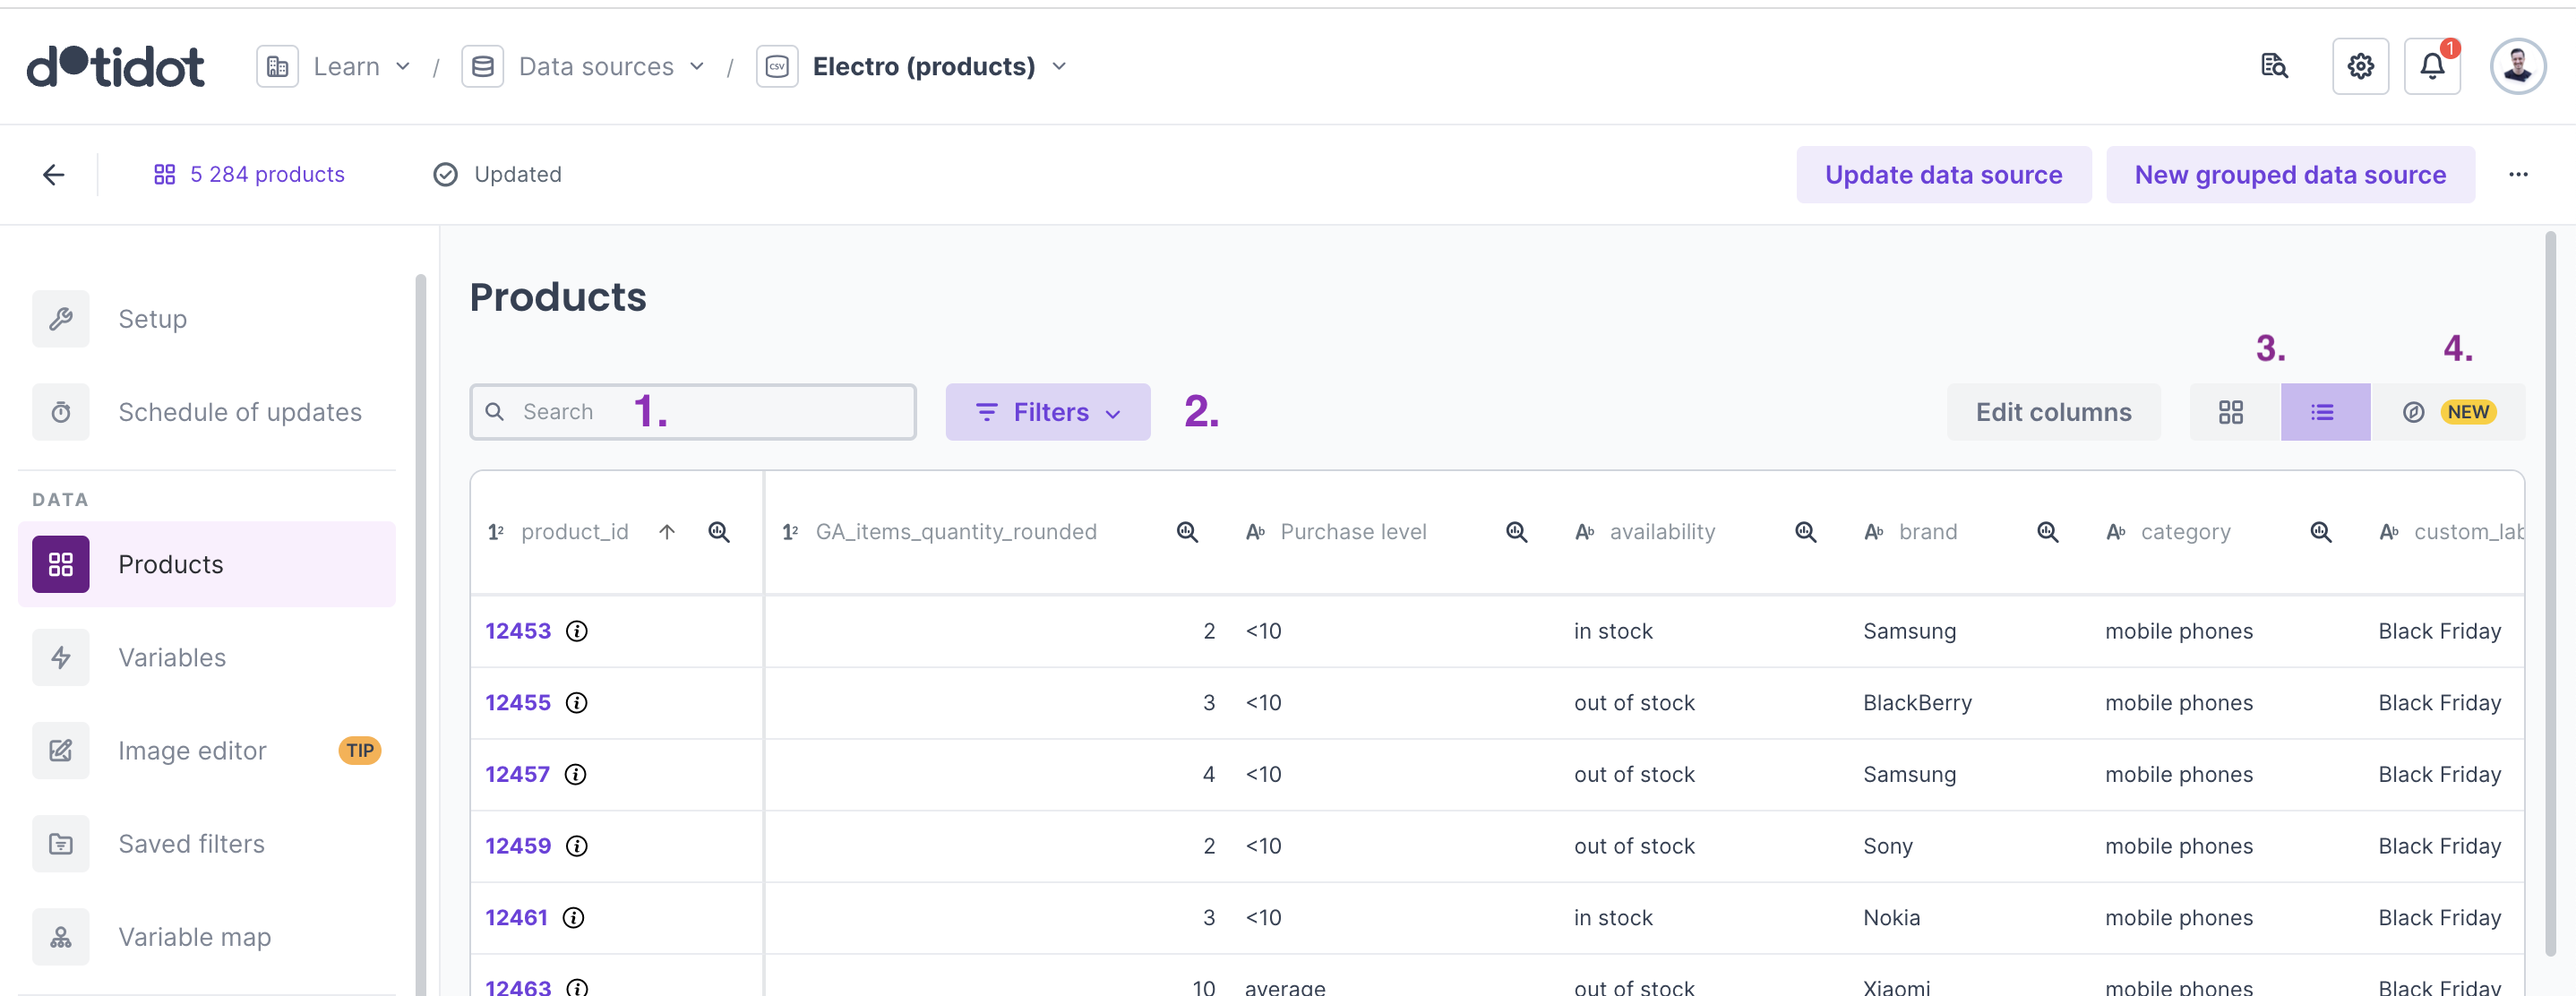Image resolution: width=2576 pixels, height=996 pixels.
Task: Open Variables in the sidebar
Action: click(x=172, y=657)
